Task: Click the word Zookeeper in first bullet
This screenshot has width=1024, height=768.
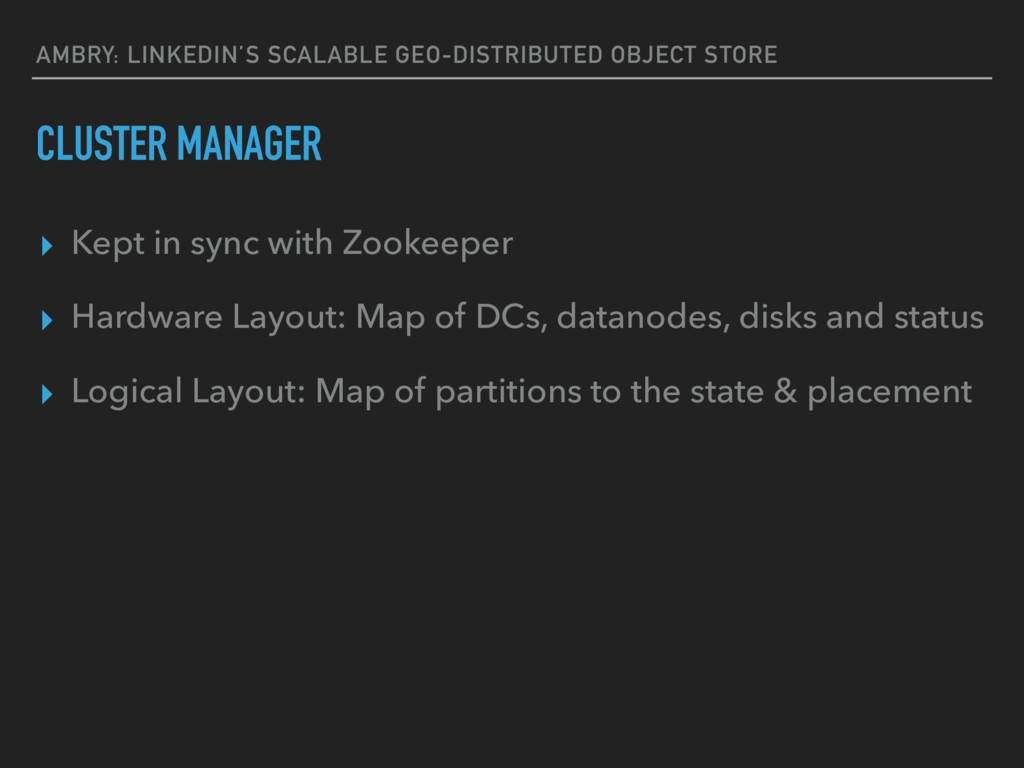Action: (428, 244)
